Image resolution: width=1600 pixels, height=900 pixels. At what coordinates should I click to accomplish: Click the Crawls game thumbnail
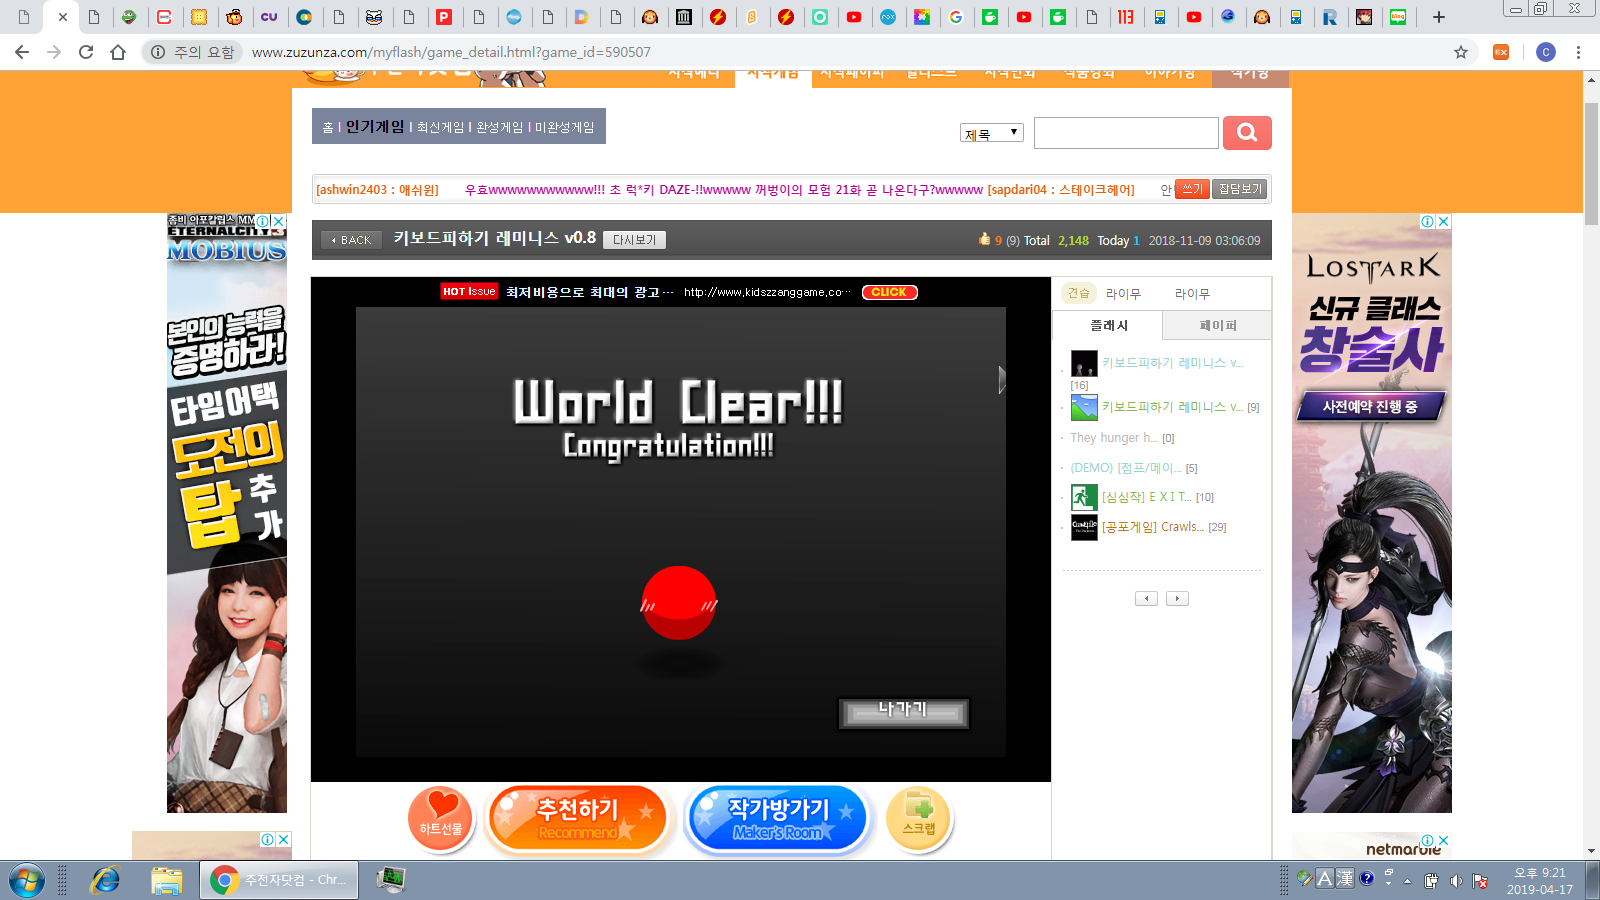[x=1084, y=527]
